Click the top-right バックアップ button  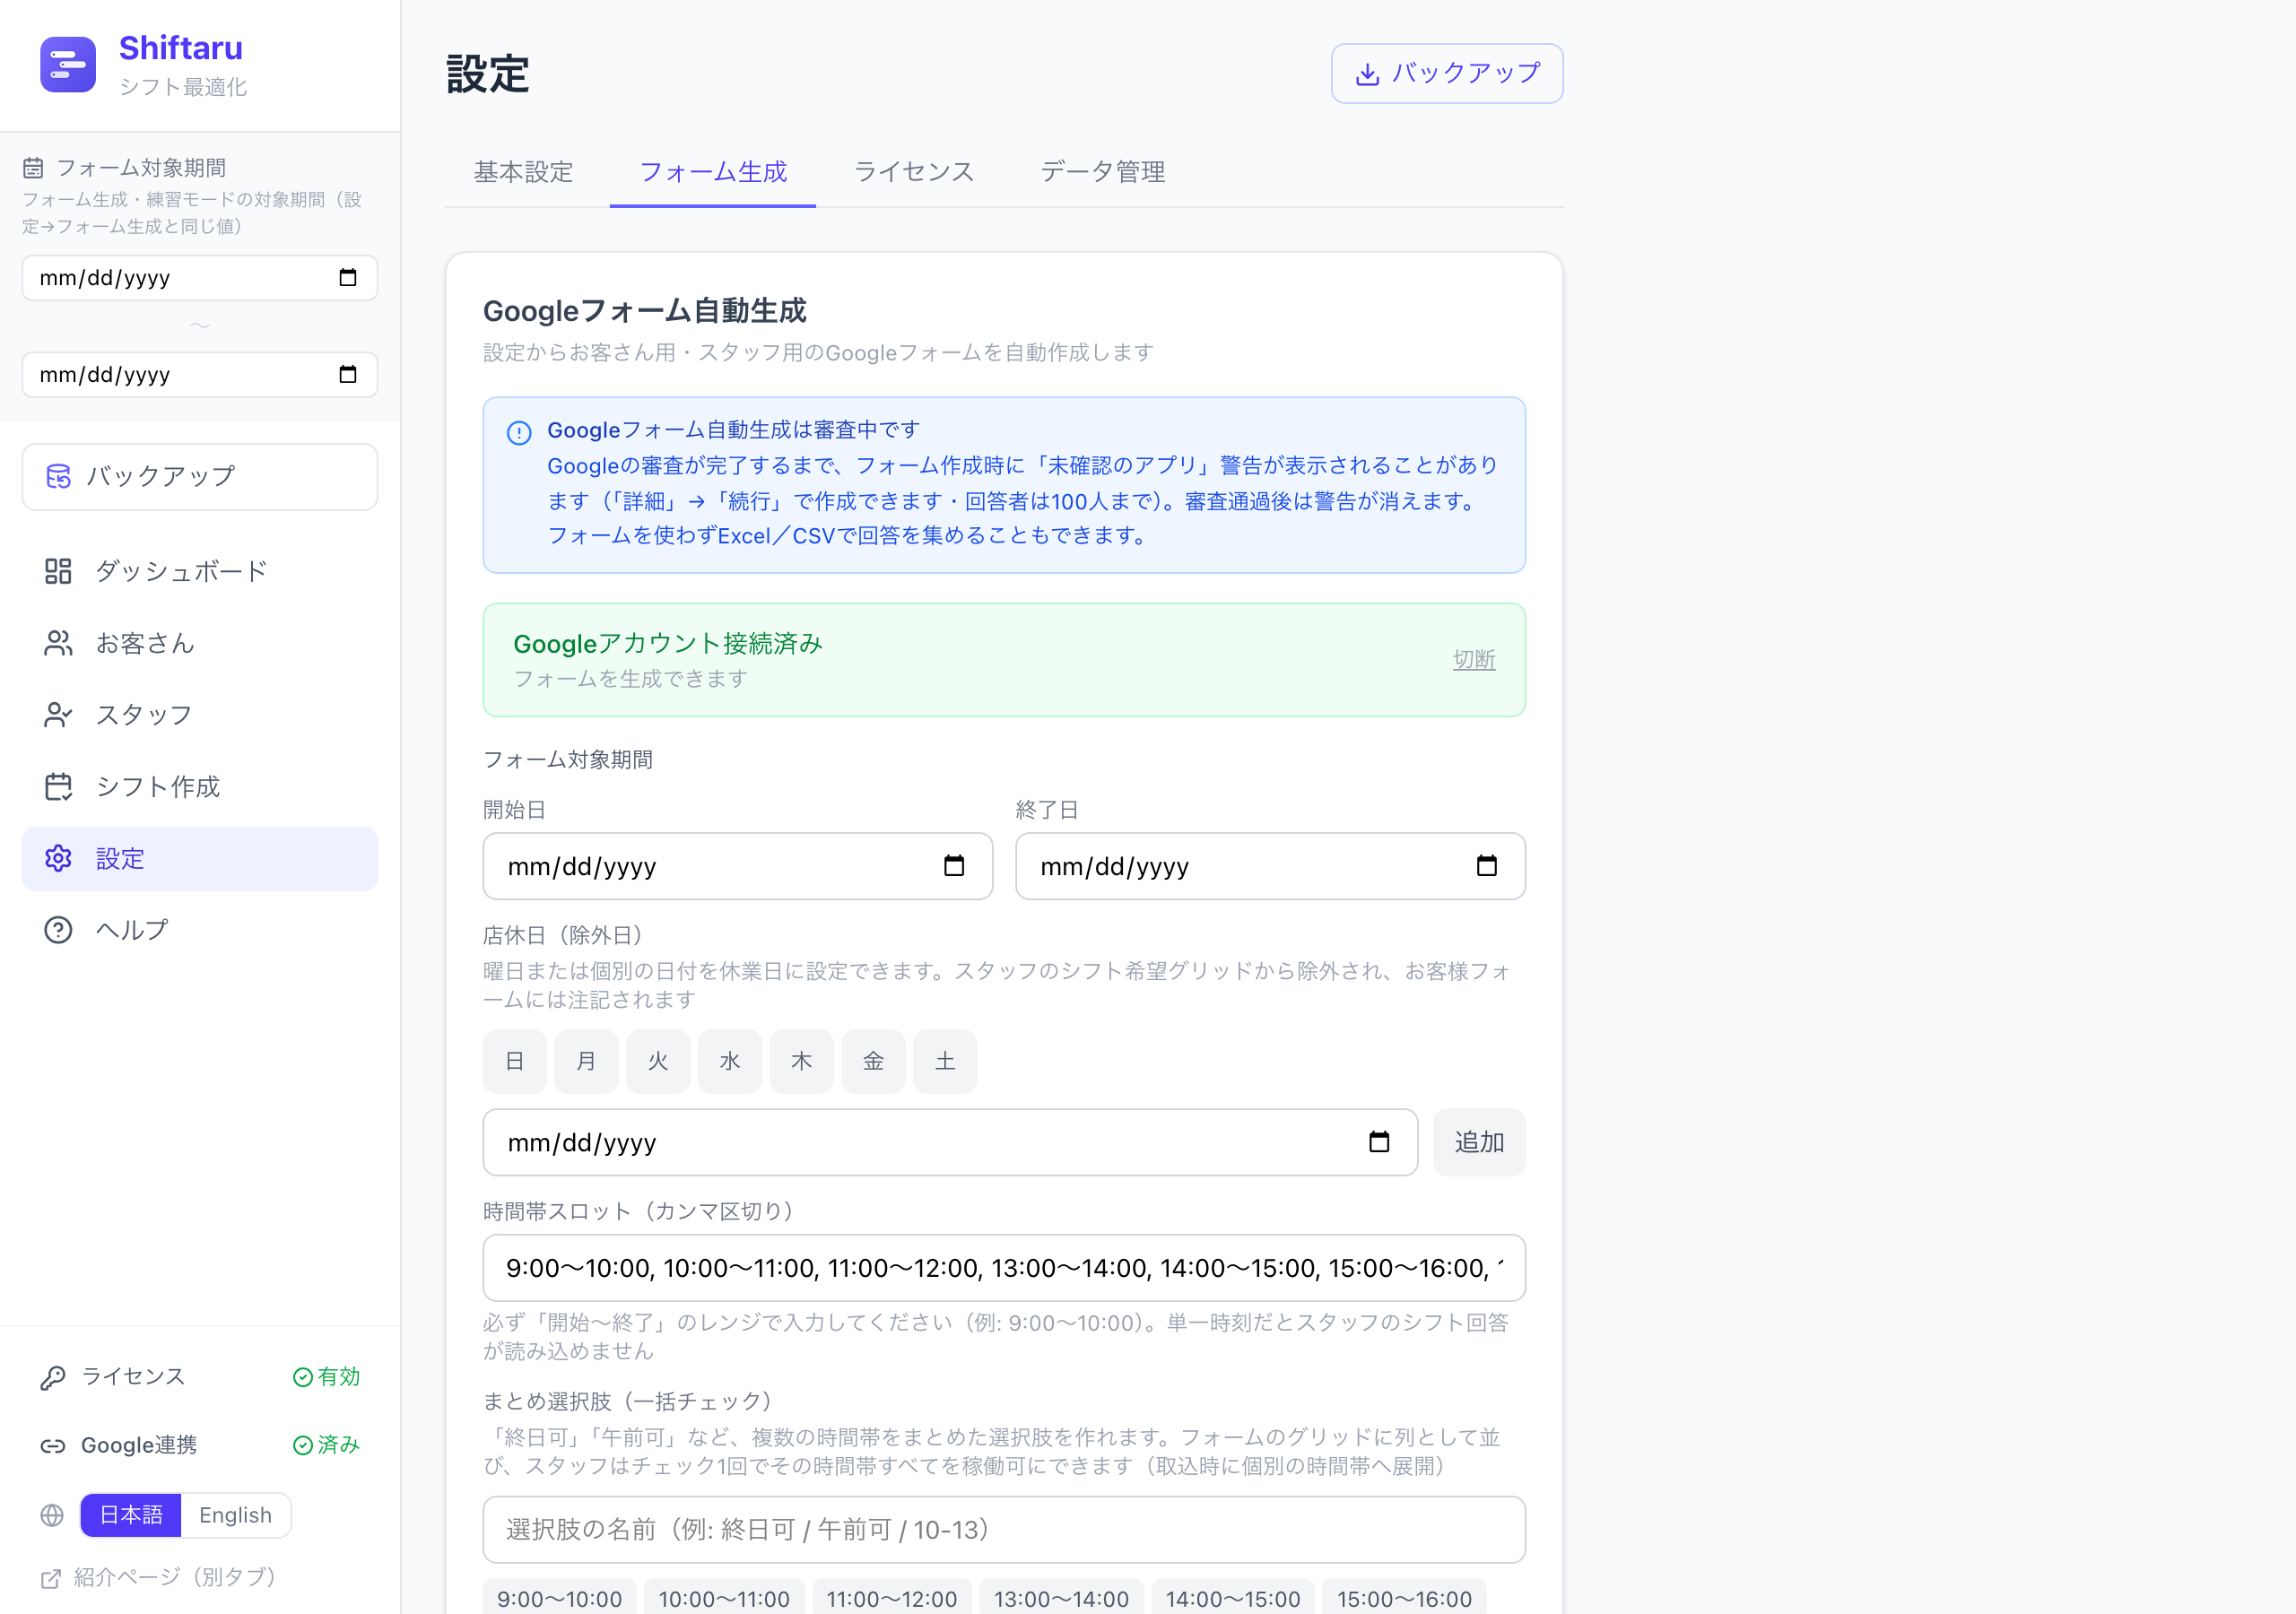[x=1447, y=74]
